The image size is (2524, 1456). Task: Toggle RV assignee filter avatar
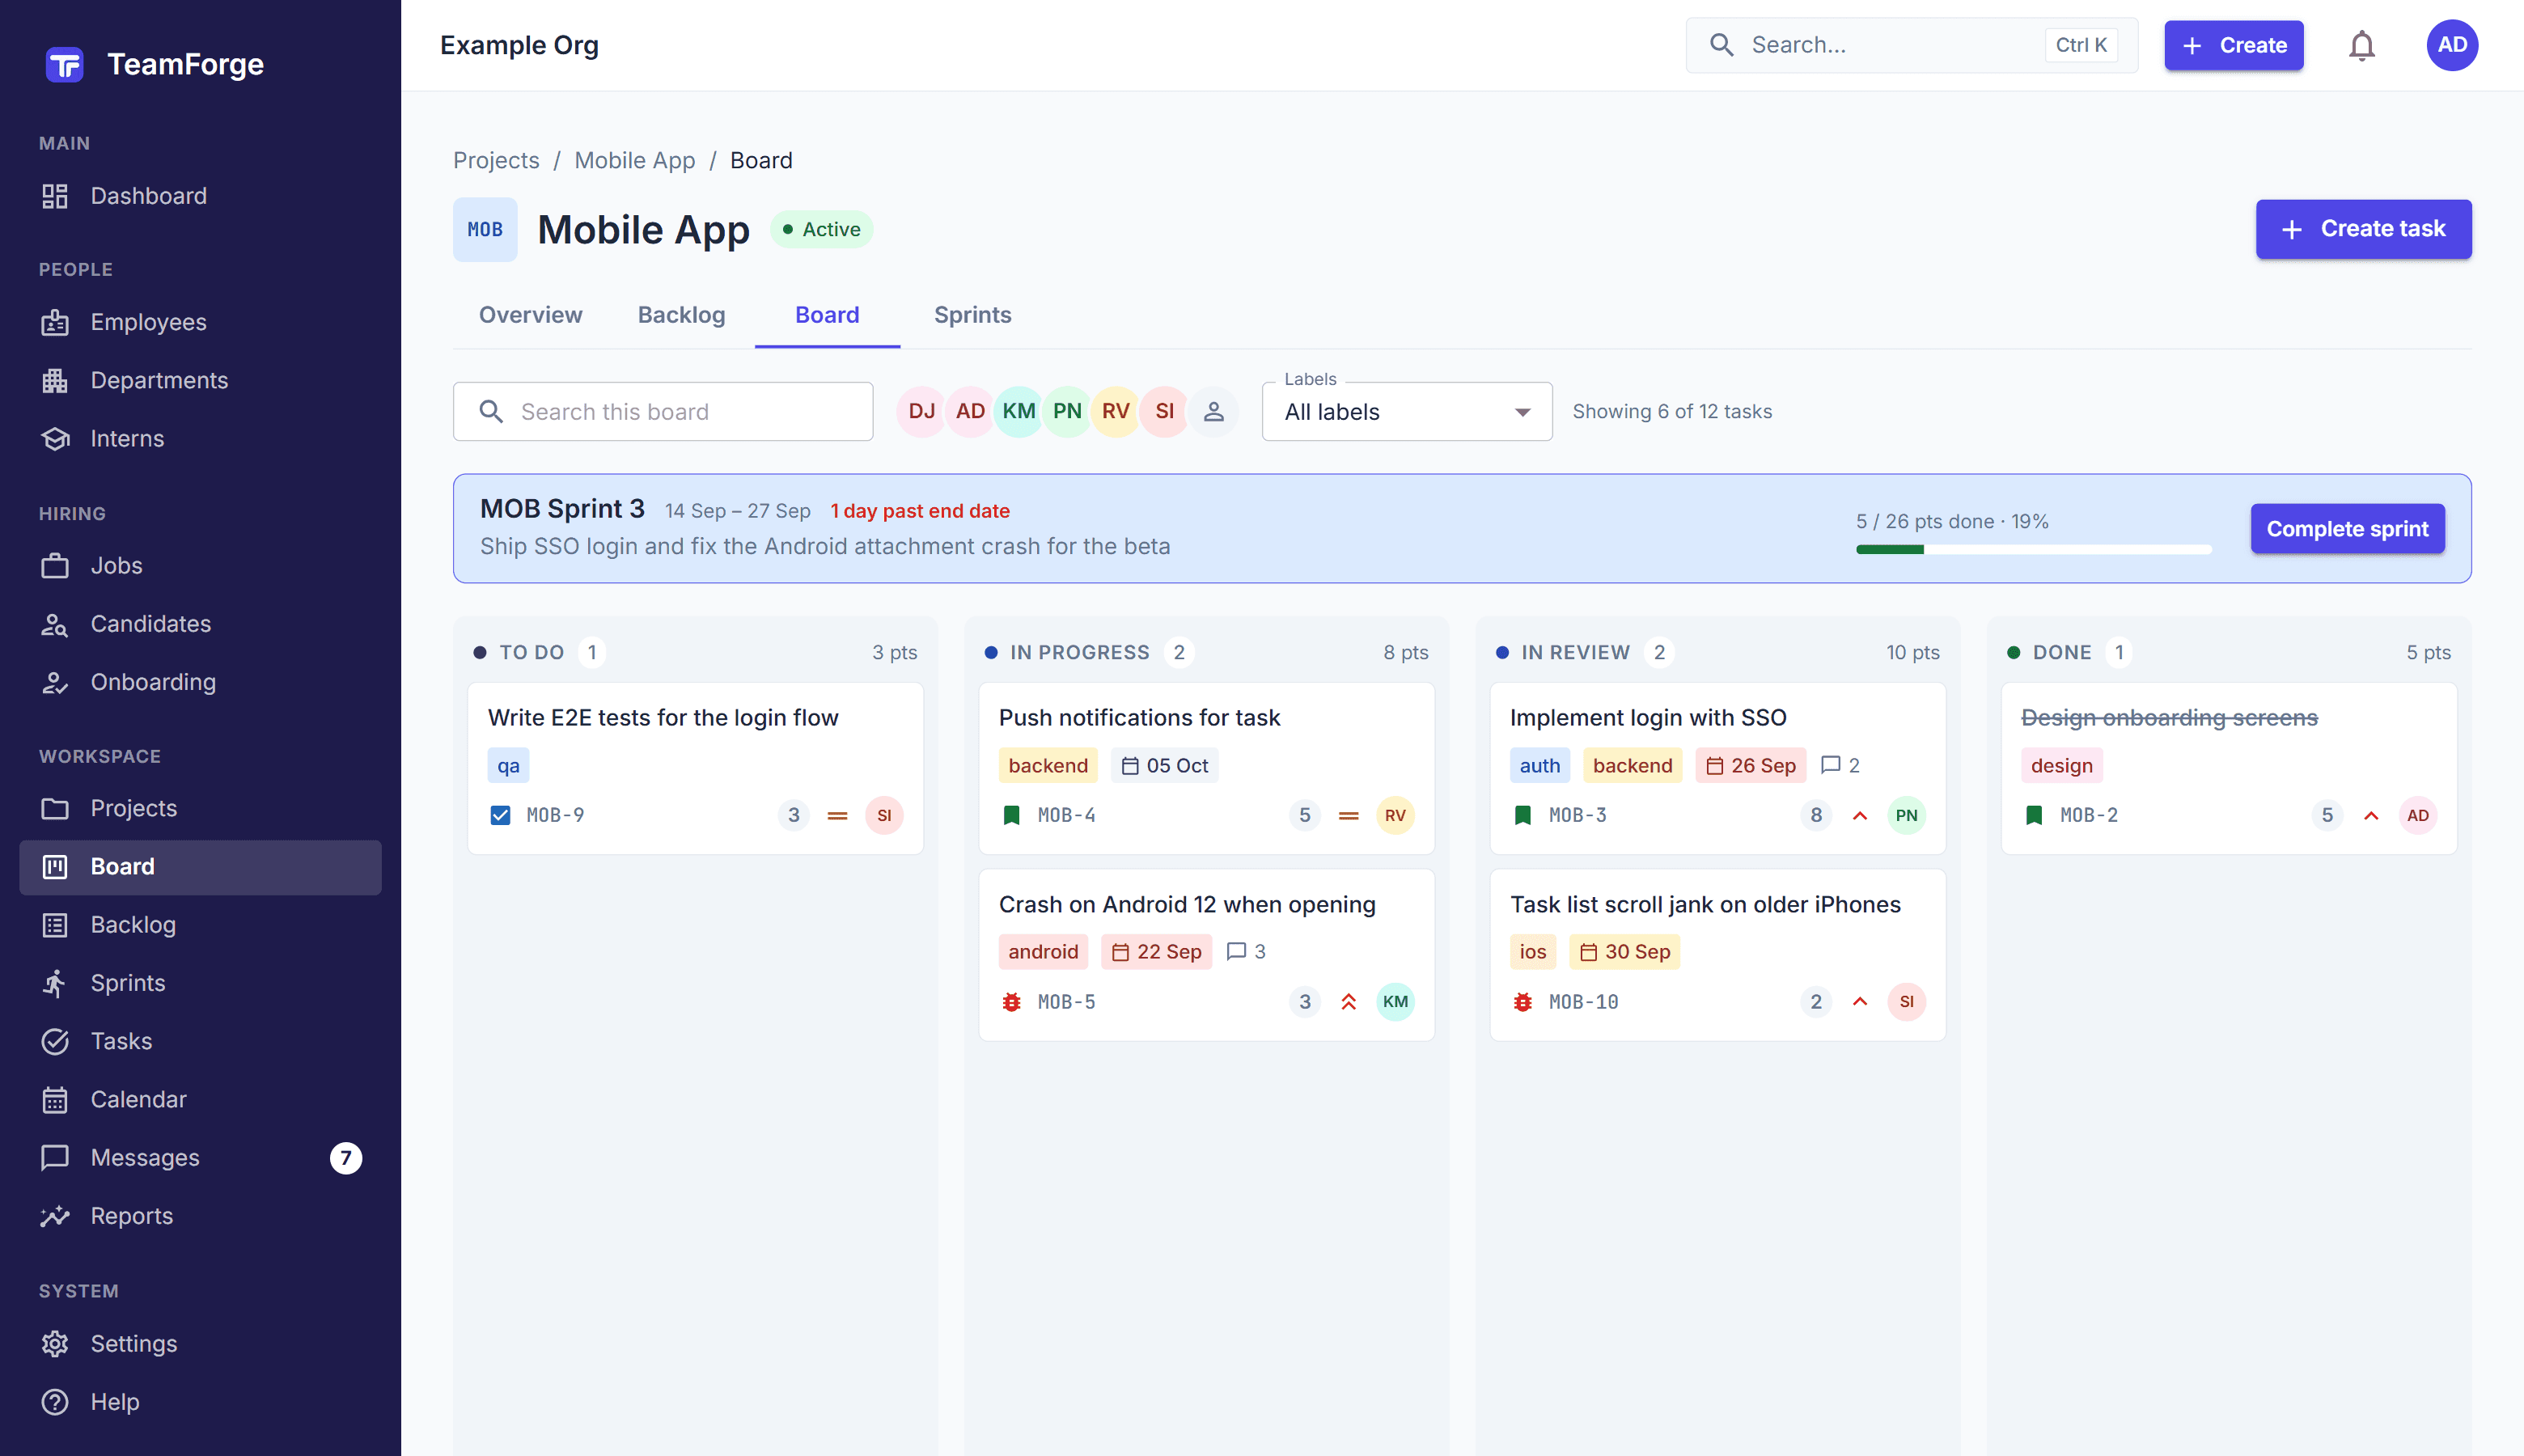pos(1115,411)
